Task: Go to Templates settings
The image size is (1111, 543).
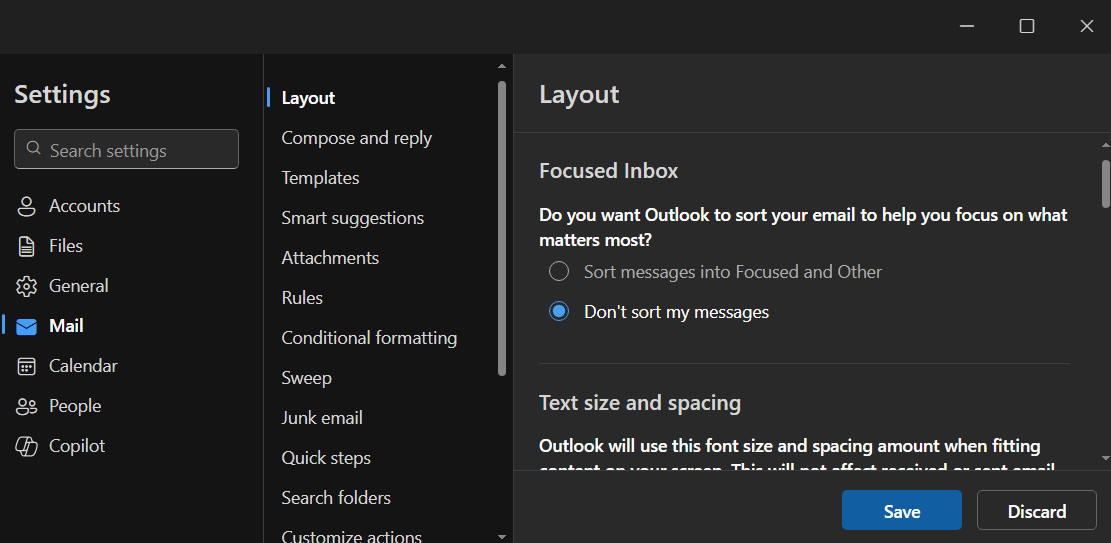Action: (x=320, y=178)
